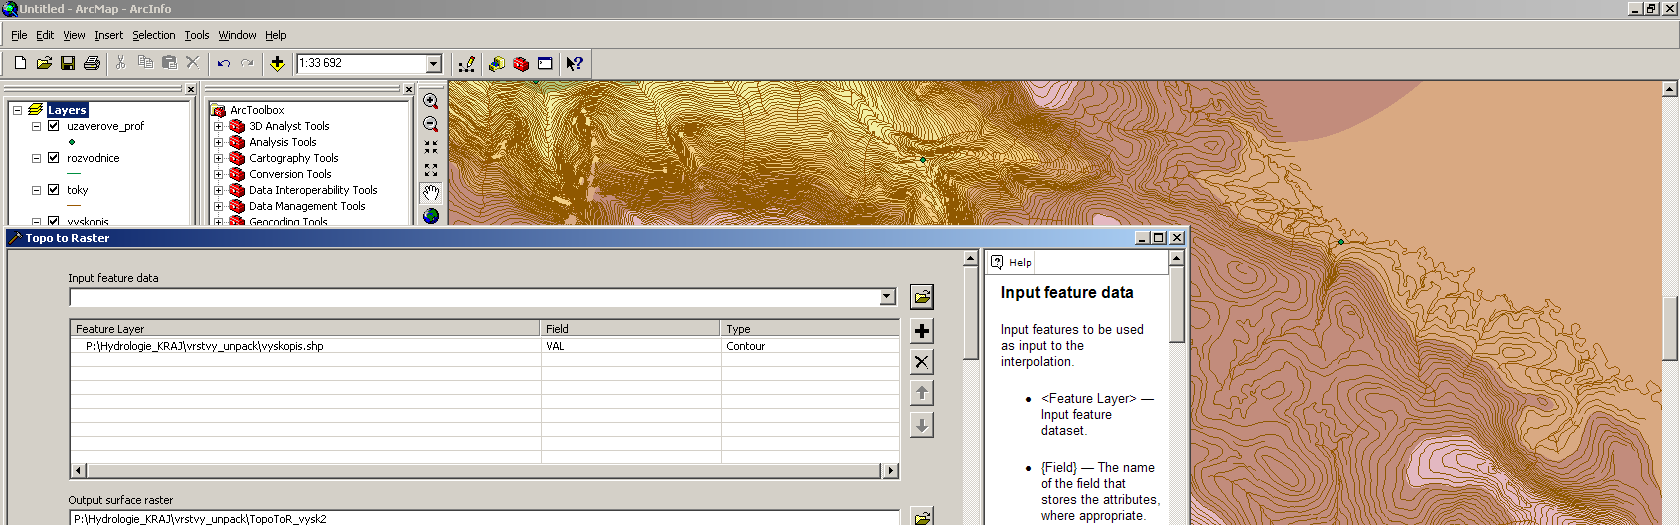
Task: Print the current map
Action: point(92,63)
